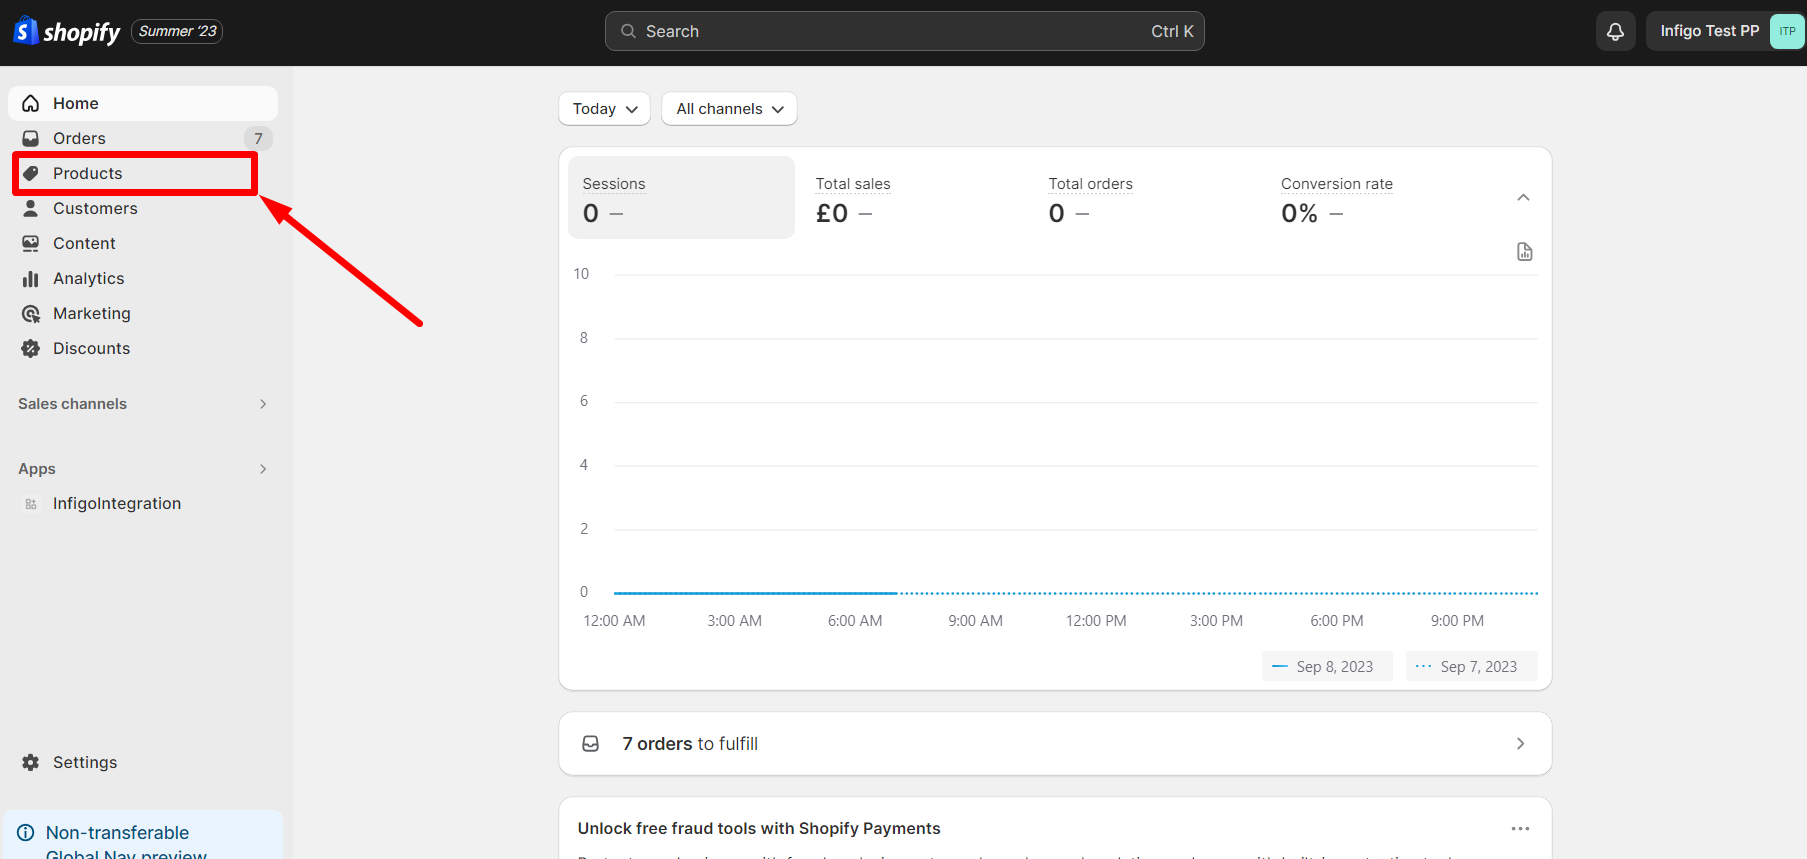This screenshot has height=859, width=1807.
Task: Click the orders-to-fulfill inbox icon
Action: coord(591,744)
